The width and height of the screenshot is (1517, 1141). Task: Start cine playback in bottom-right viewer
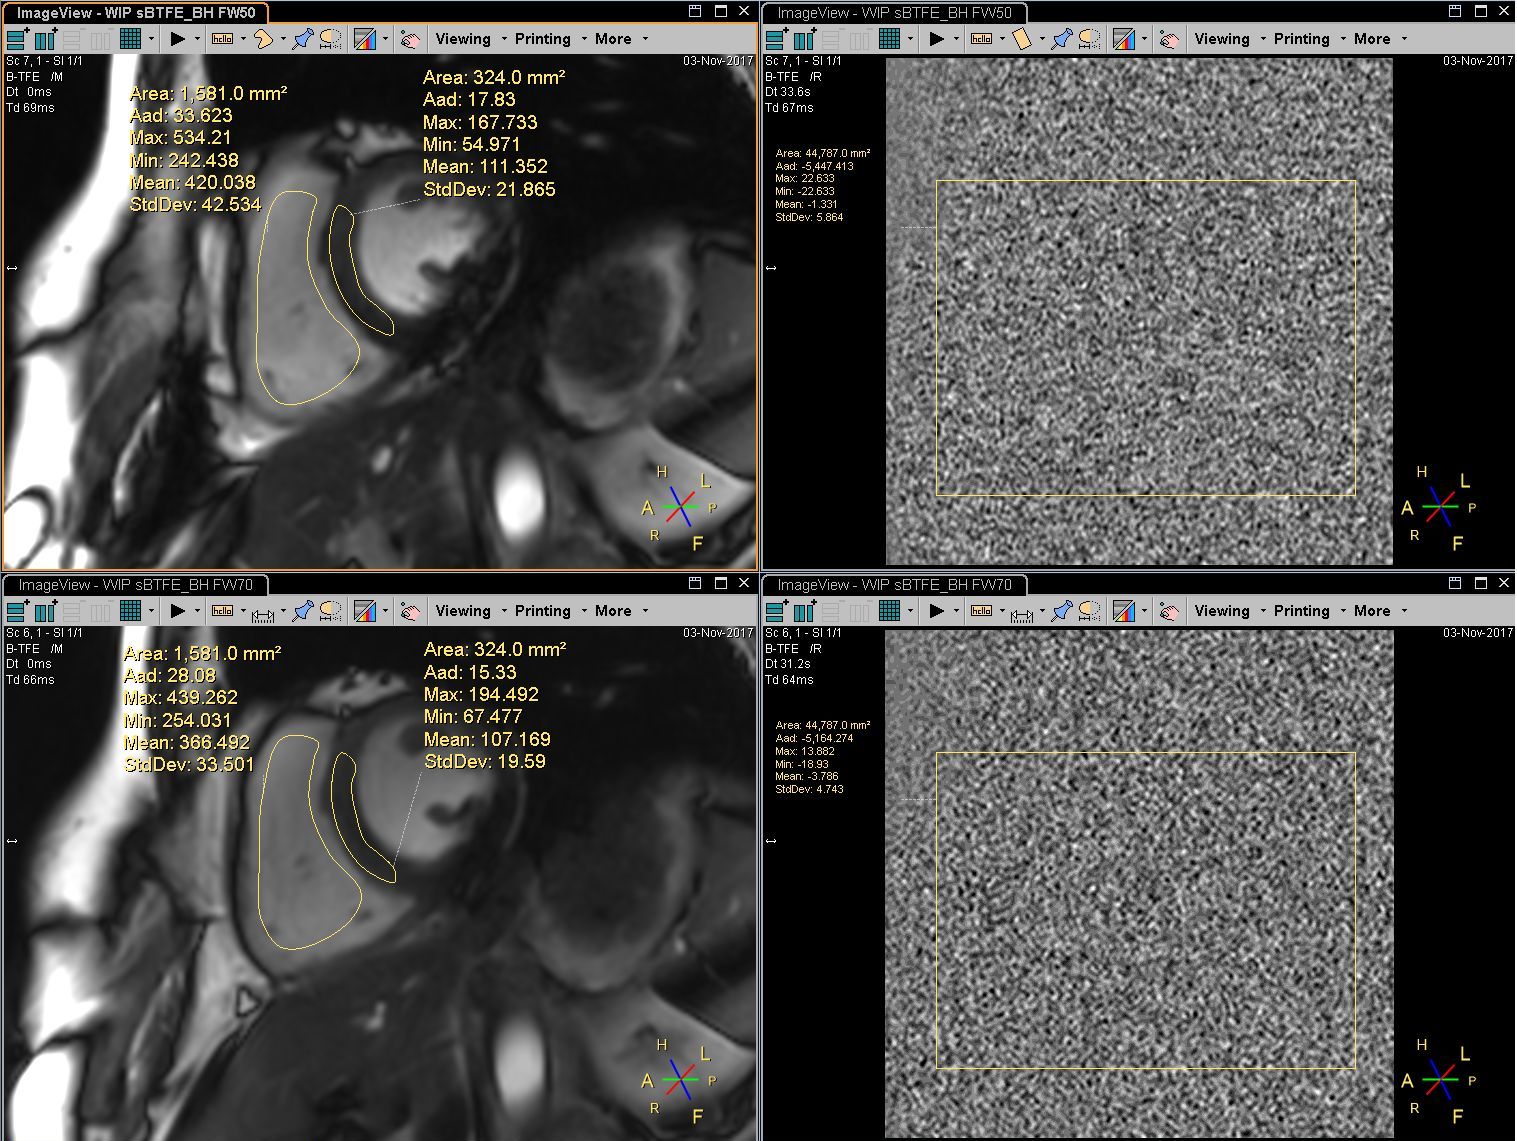pos(936,611)
